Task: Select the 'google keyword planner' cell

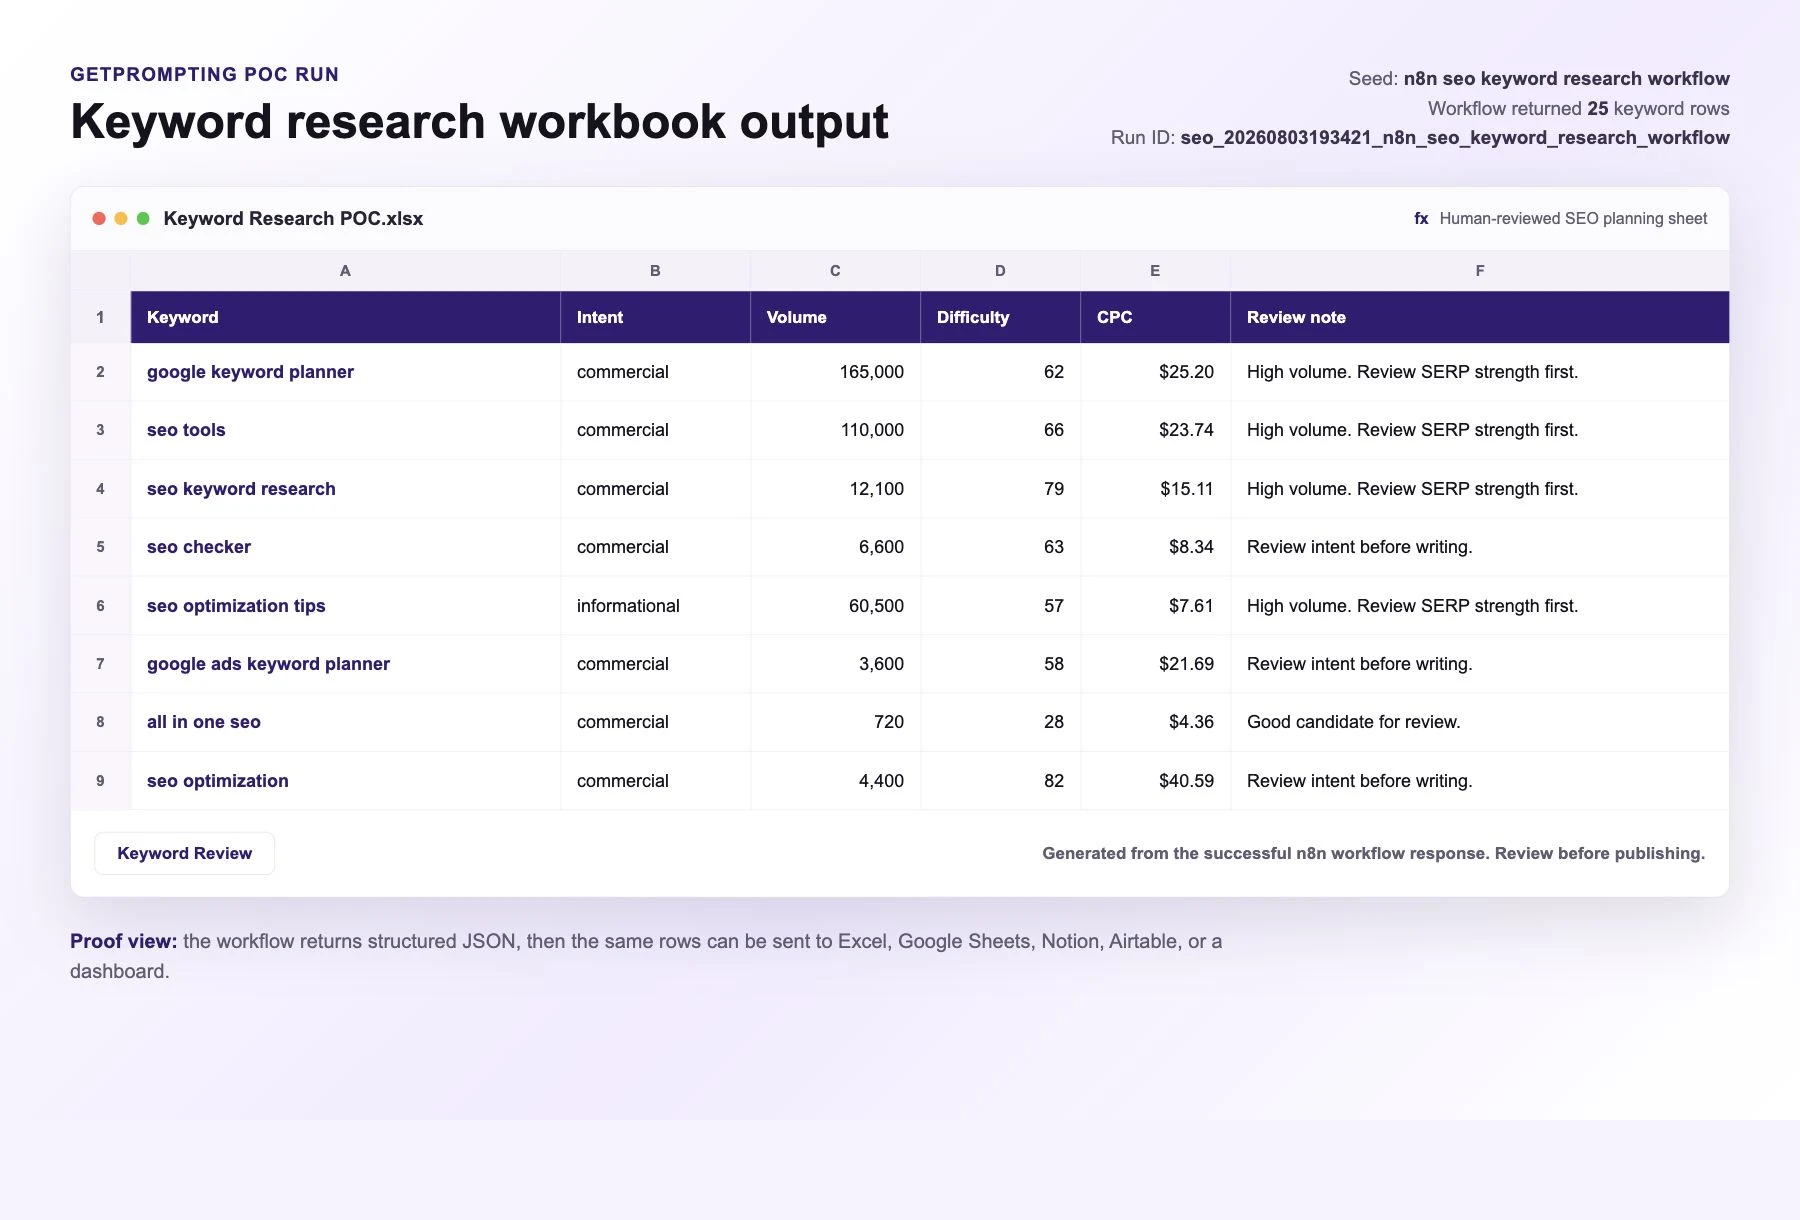Action: click(x=345, y=372)
